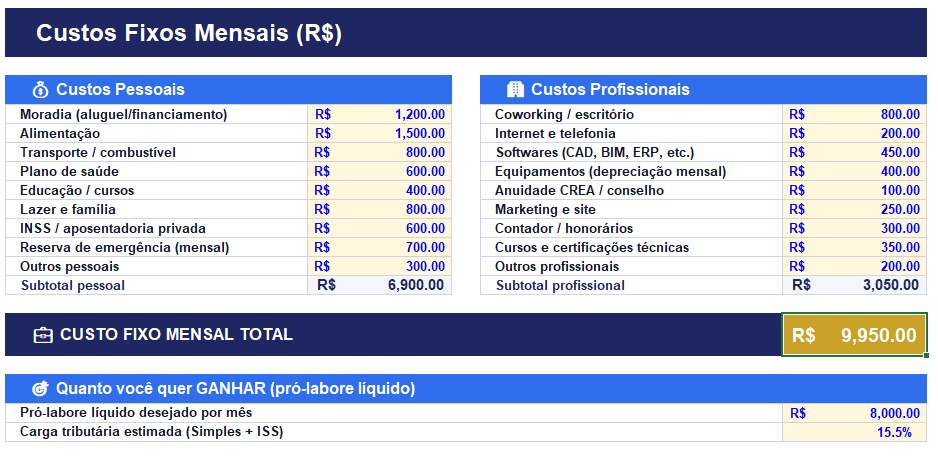Click the Contador / honorários label
This screenshot has width=938, height=462.
564,229
